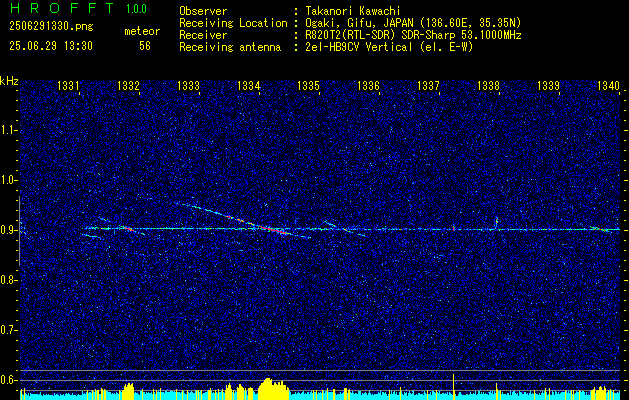
Task: Click the HROFFT title text
Action: point(63,8)
